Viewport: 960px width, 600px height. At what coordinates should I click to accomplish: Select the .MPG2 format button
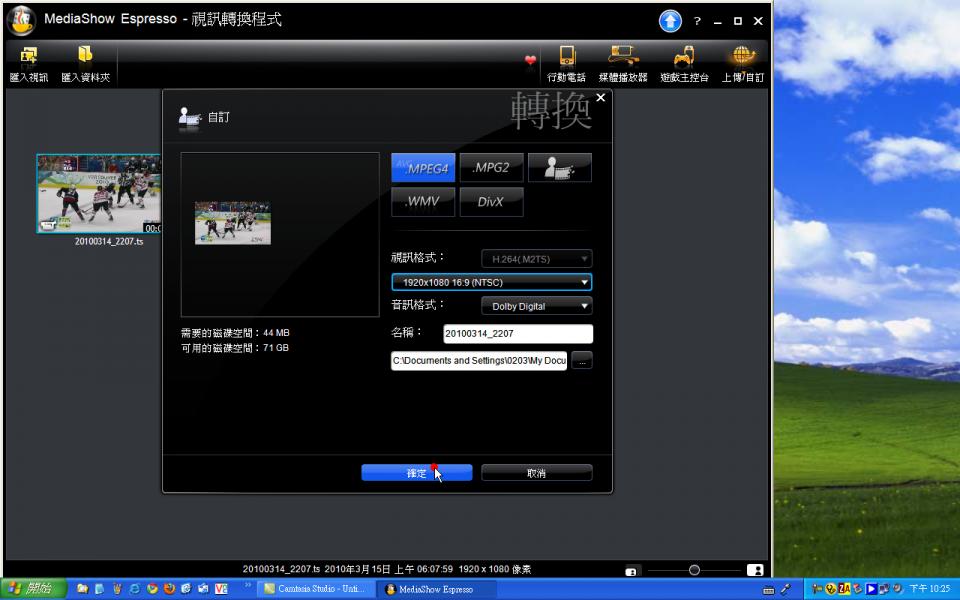click(x=492, y=168)
